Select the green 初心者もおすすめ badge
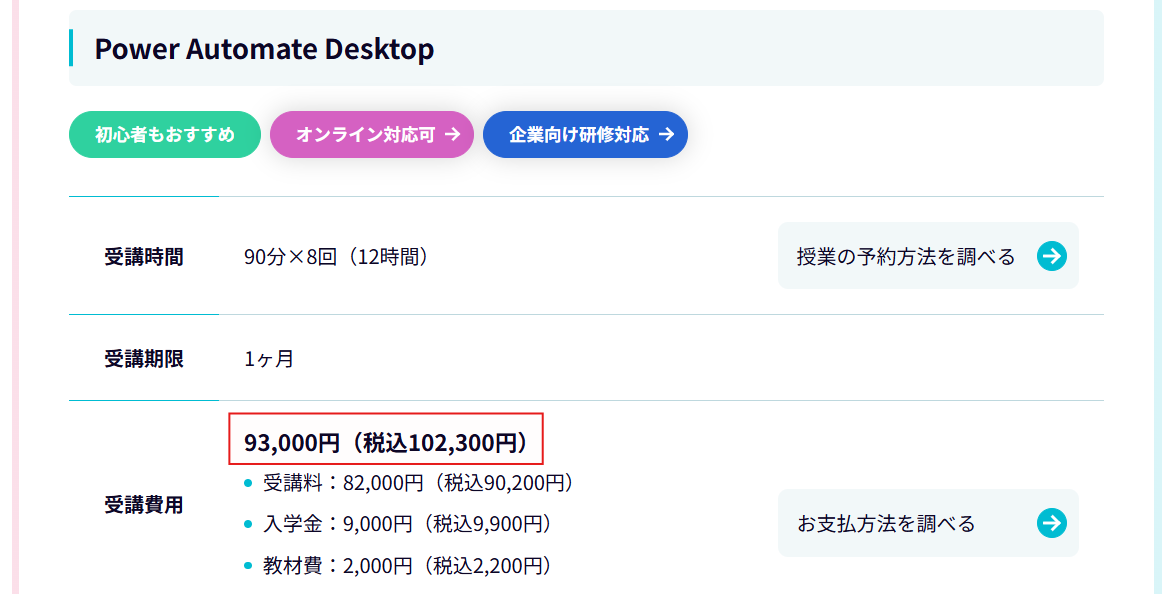This screenshot has height=594, width=1171. click(x=165, y=134)
